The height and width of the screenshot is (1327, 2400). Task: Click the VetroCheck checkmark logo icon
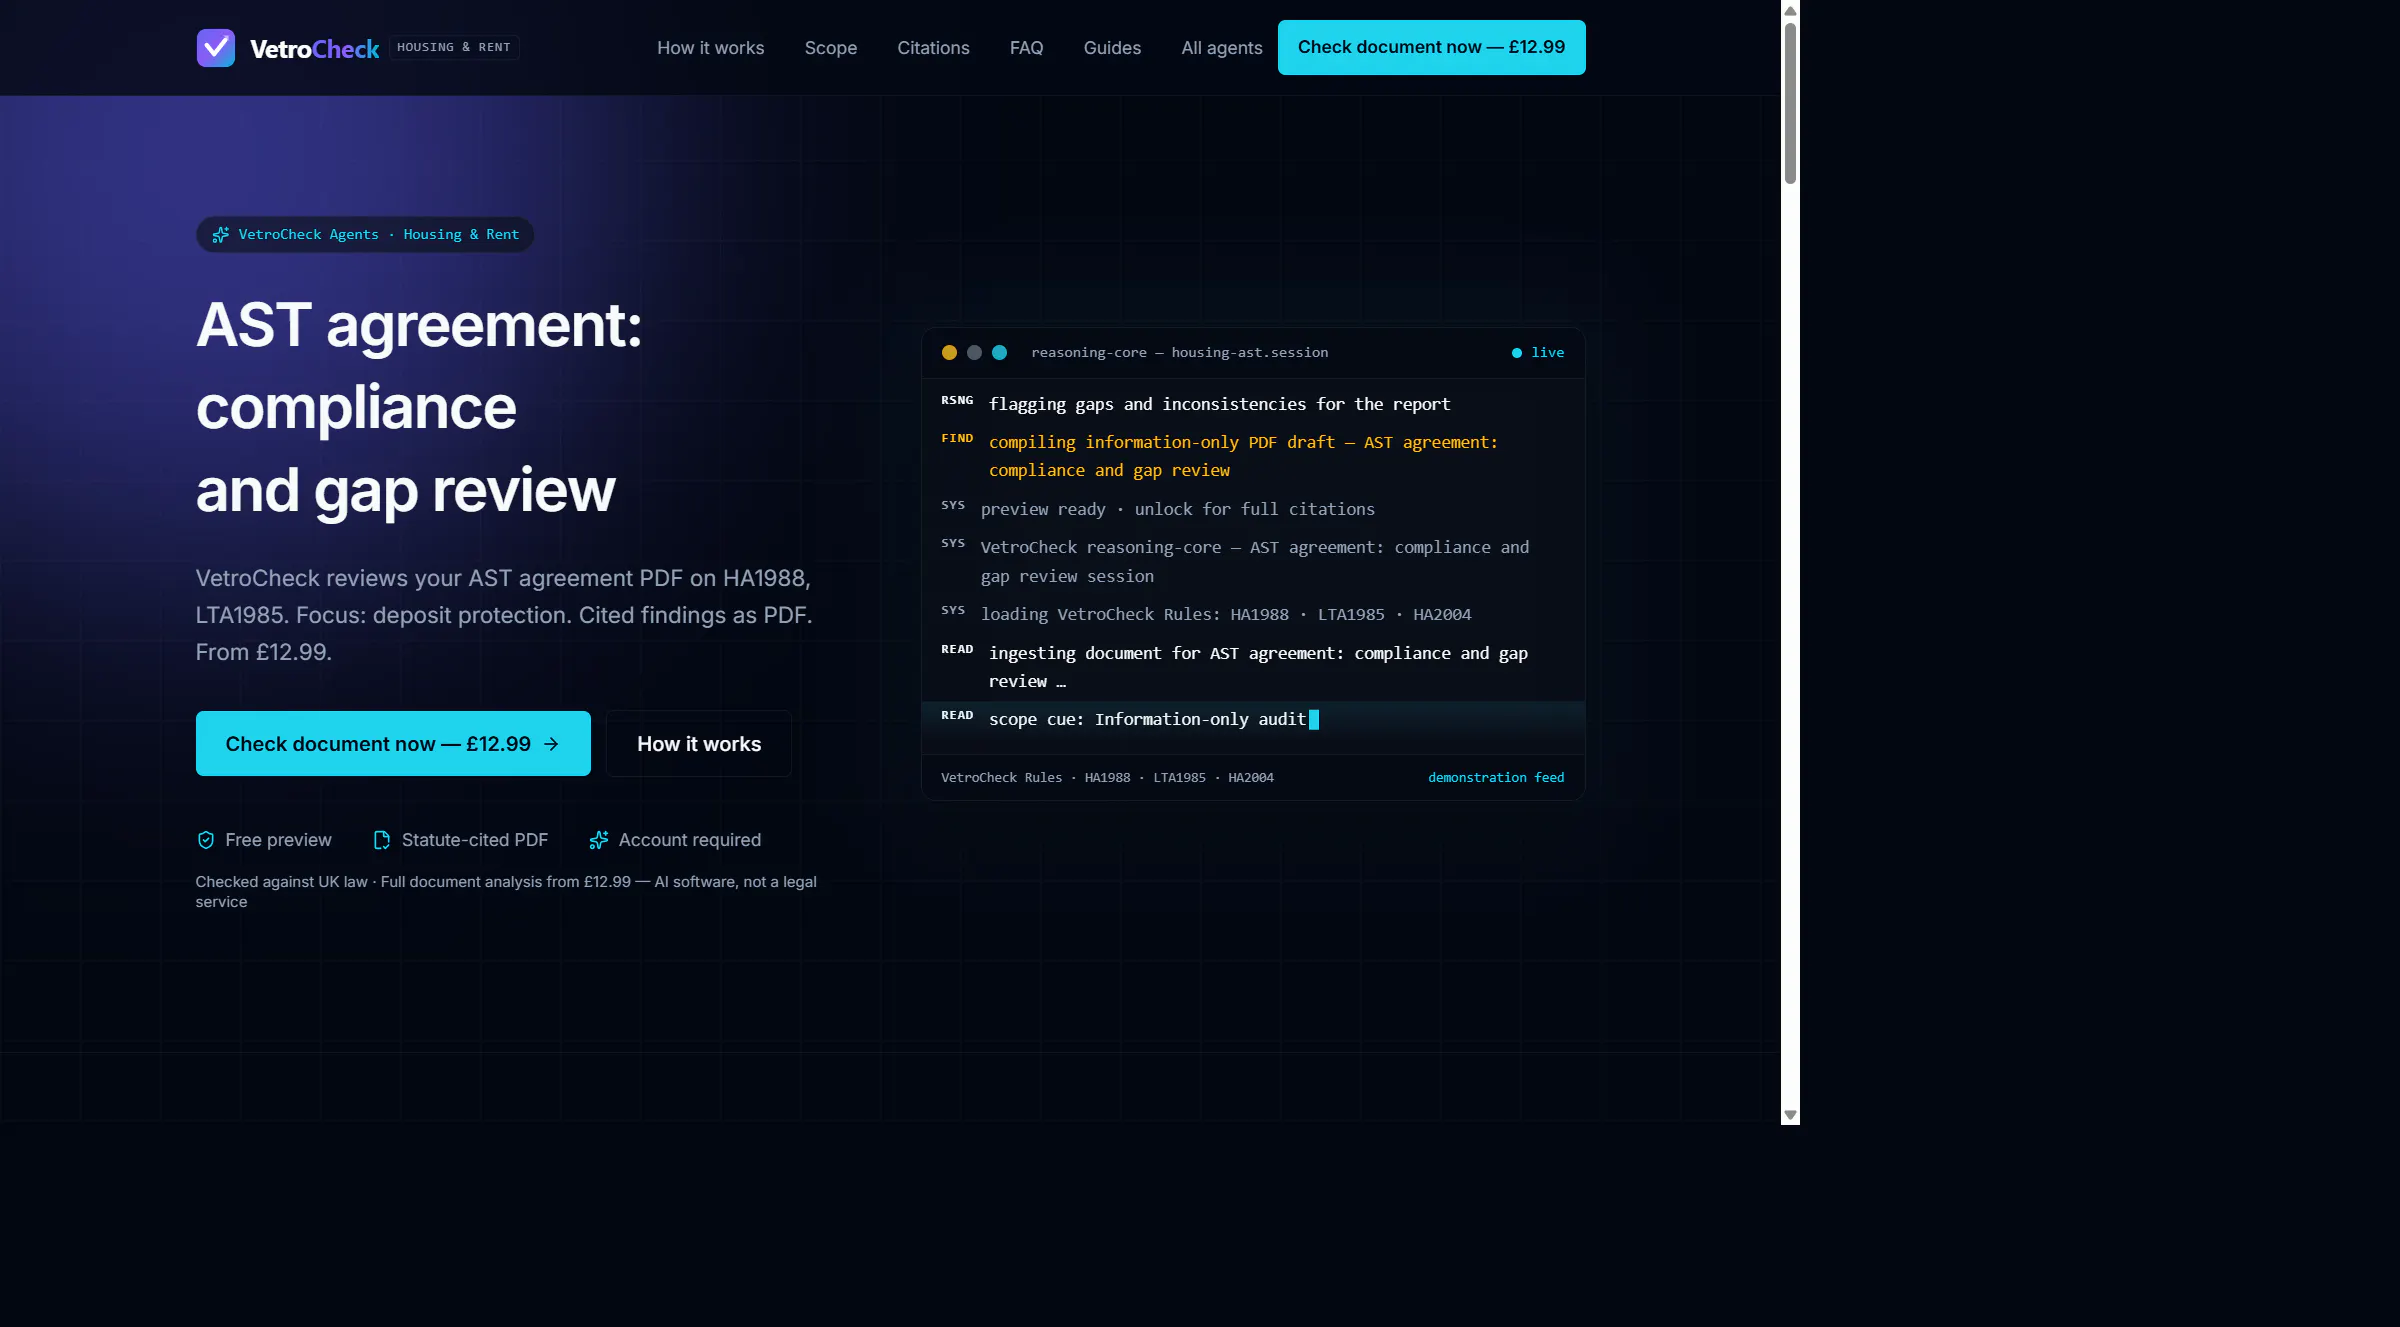click(x=216, y=48)
